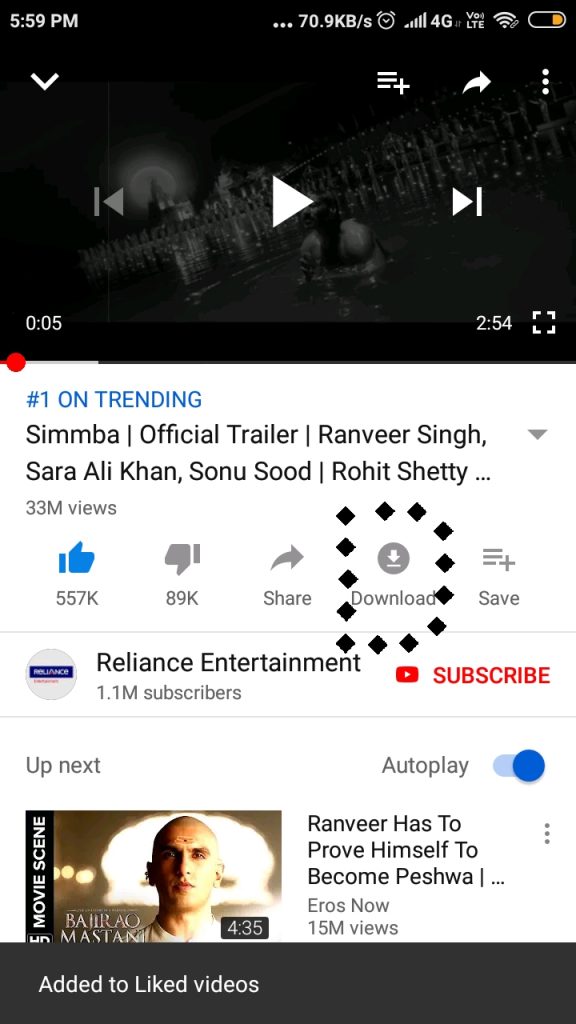The width and height of the screenshot is (576, 1024).
Task: Tap the thumbs-down dislike icon
Action: (182, 558)
